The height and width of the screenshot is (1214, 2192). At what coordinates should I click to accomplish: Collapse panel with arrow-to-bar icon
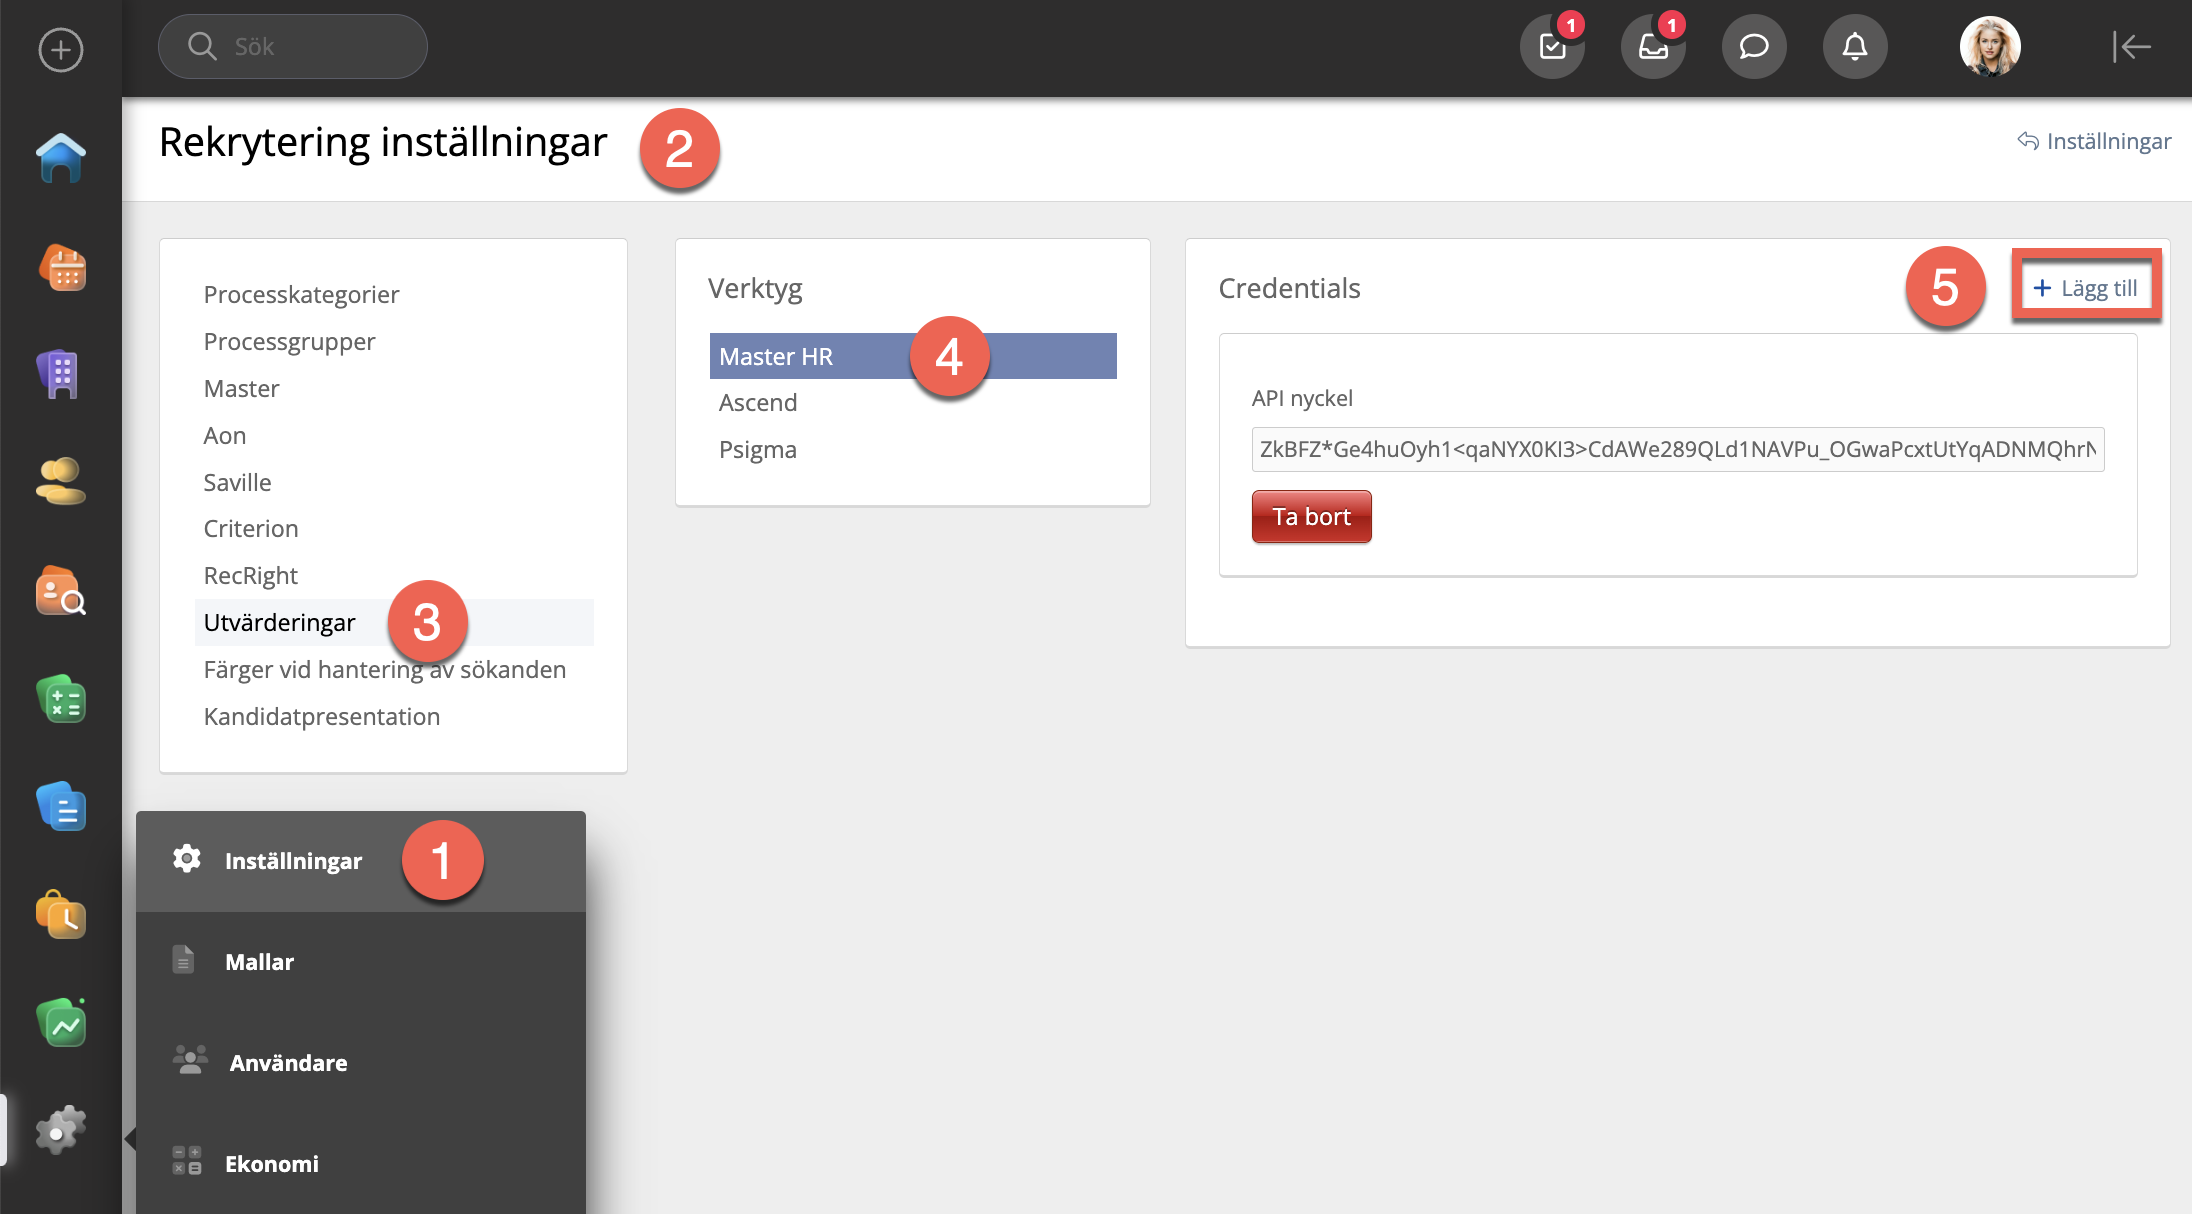point(2131,46)
